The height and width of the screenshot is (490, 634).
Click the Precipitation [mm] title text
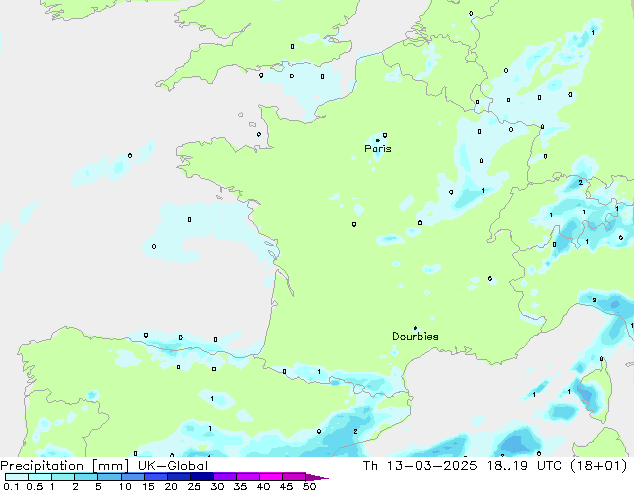pyautogui.click(x=64, y=466)
